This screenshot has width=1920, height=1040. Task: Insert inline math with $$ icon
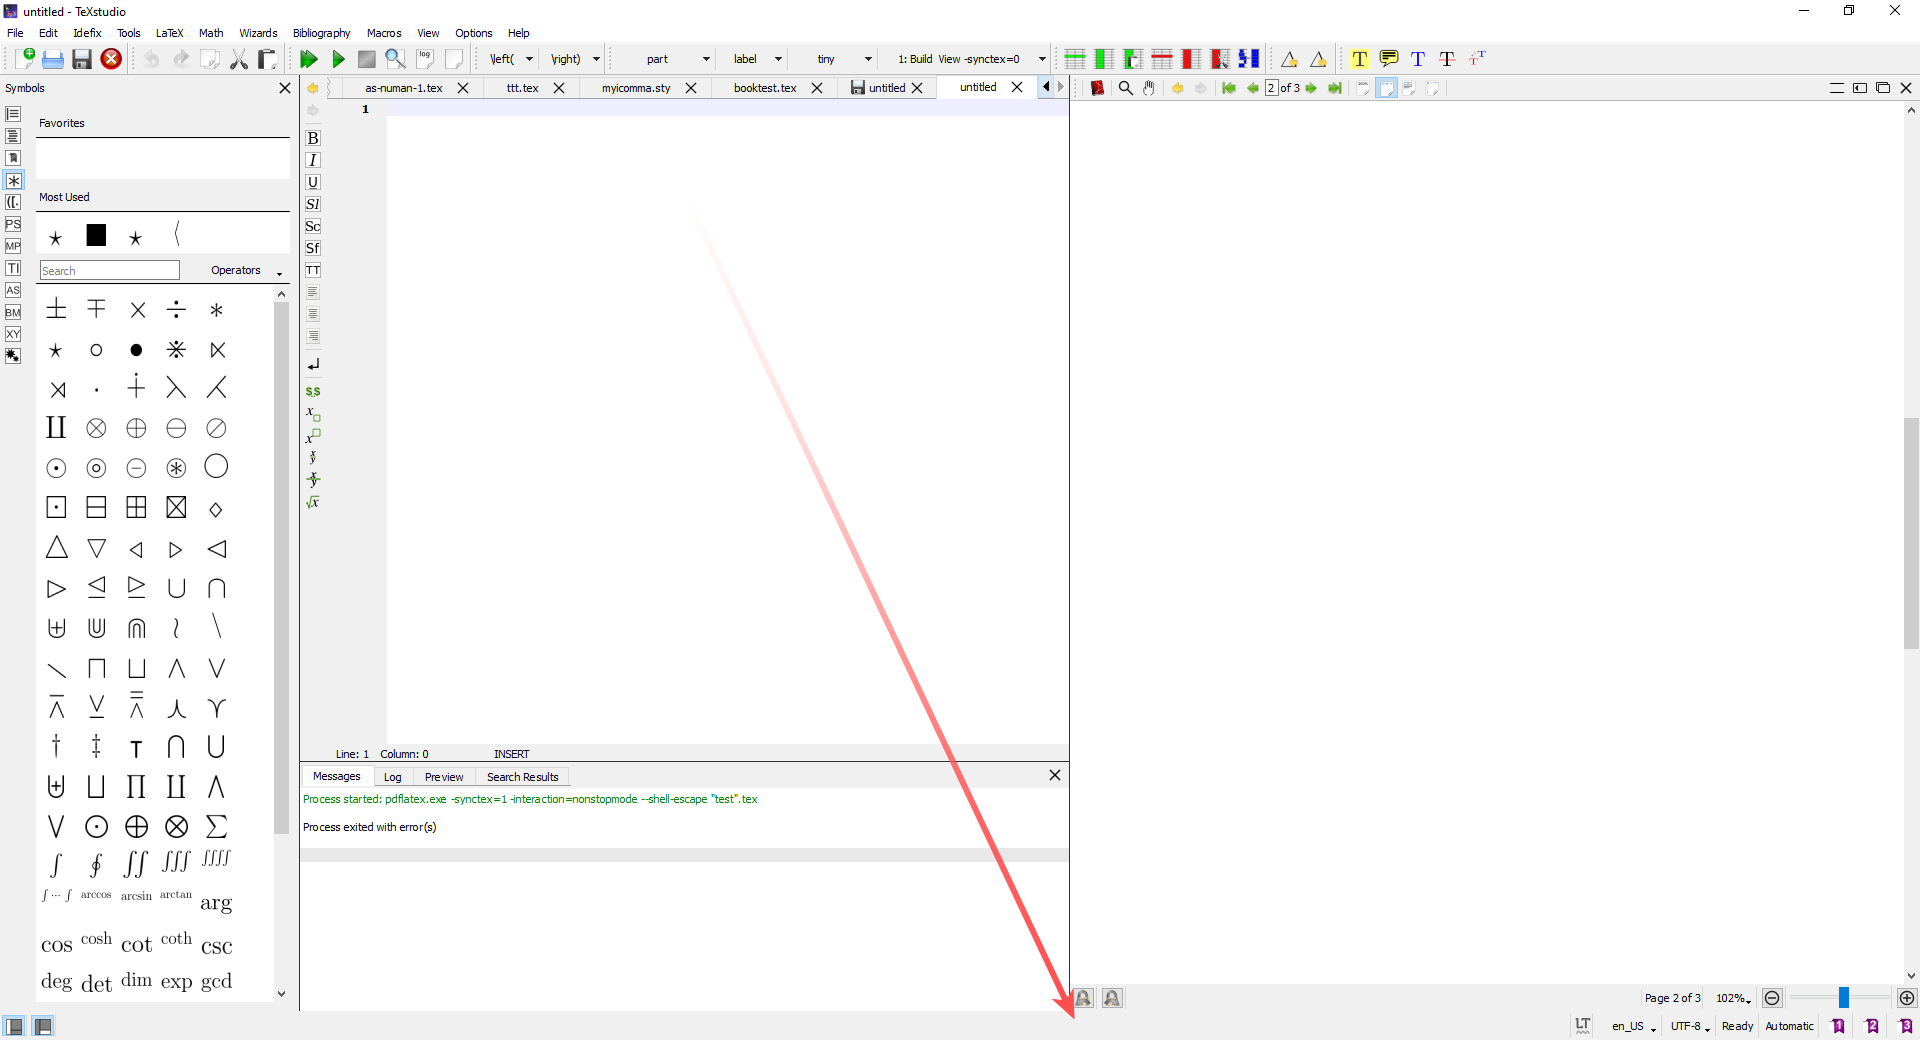point(313,391)
